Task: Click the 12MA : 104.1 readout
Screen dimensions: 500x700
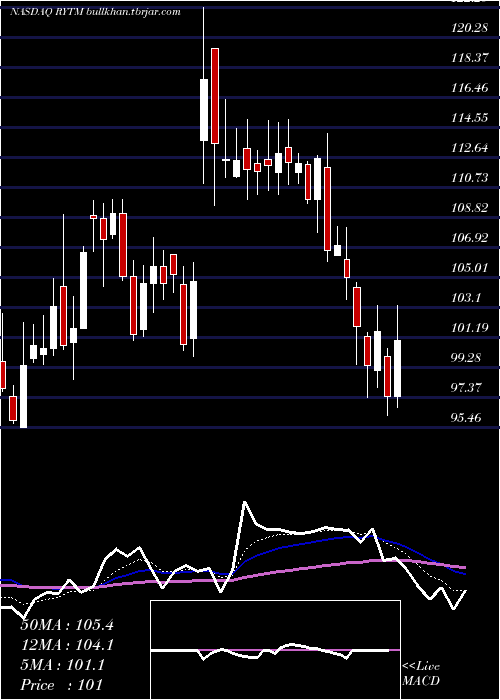Action: (67, 645)
